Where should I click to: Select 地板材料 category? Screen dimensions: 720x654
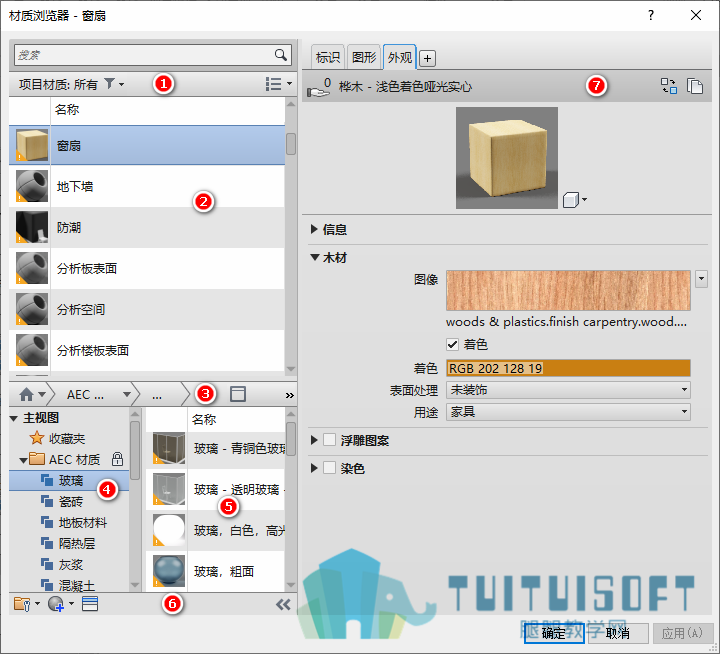point(69,523)
